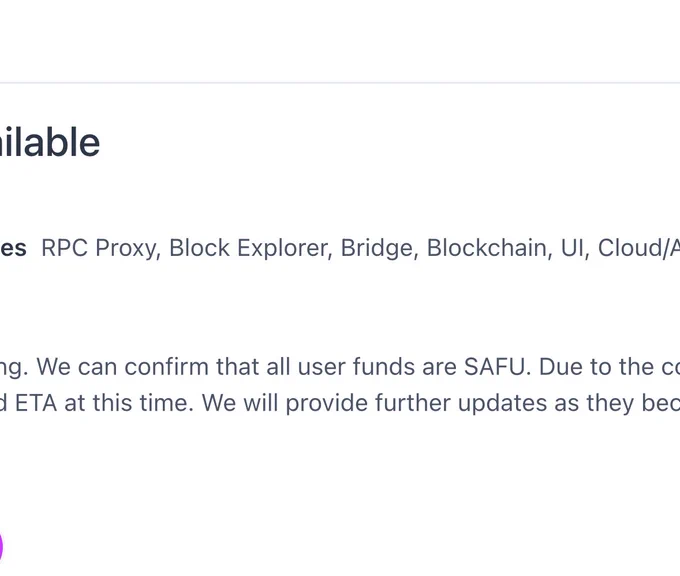Click the word "SAFU" in the update

pos(497,367)
